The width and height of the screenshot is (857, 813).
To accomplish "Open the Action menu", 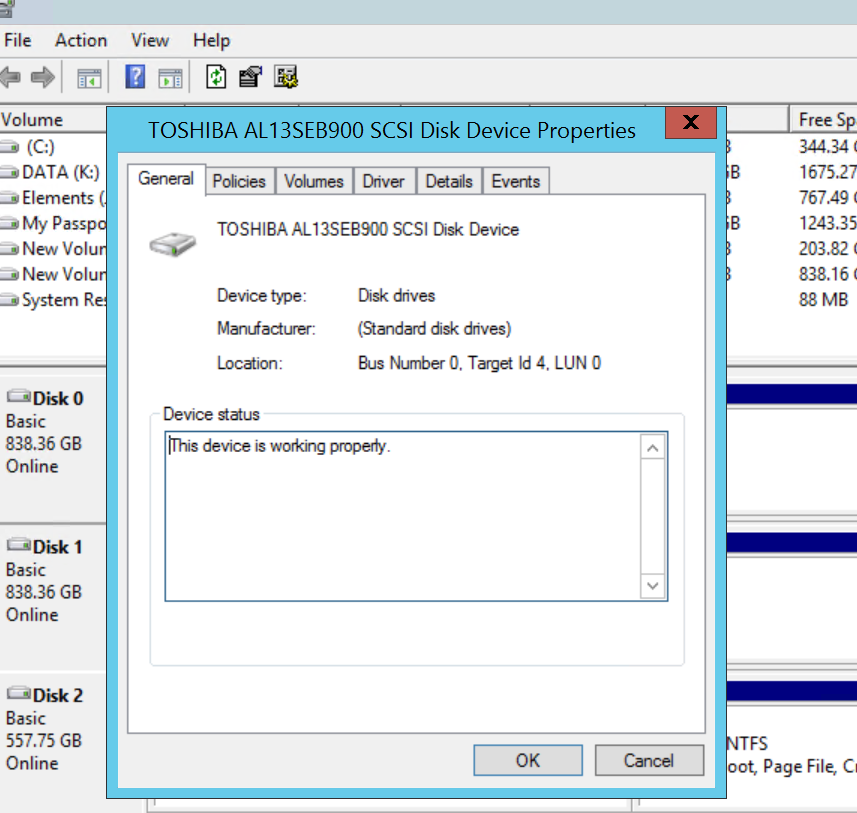I will (x=81, y=41).
